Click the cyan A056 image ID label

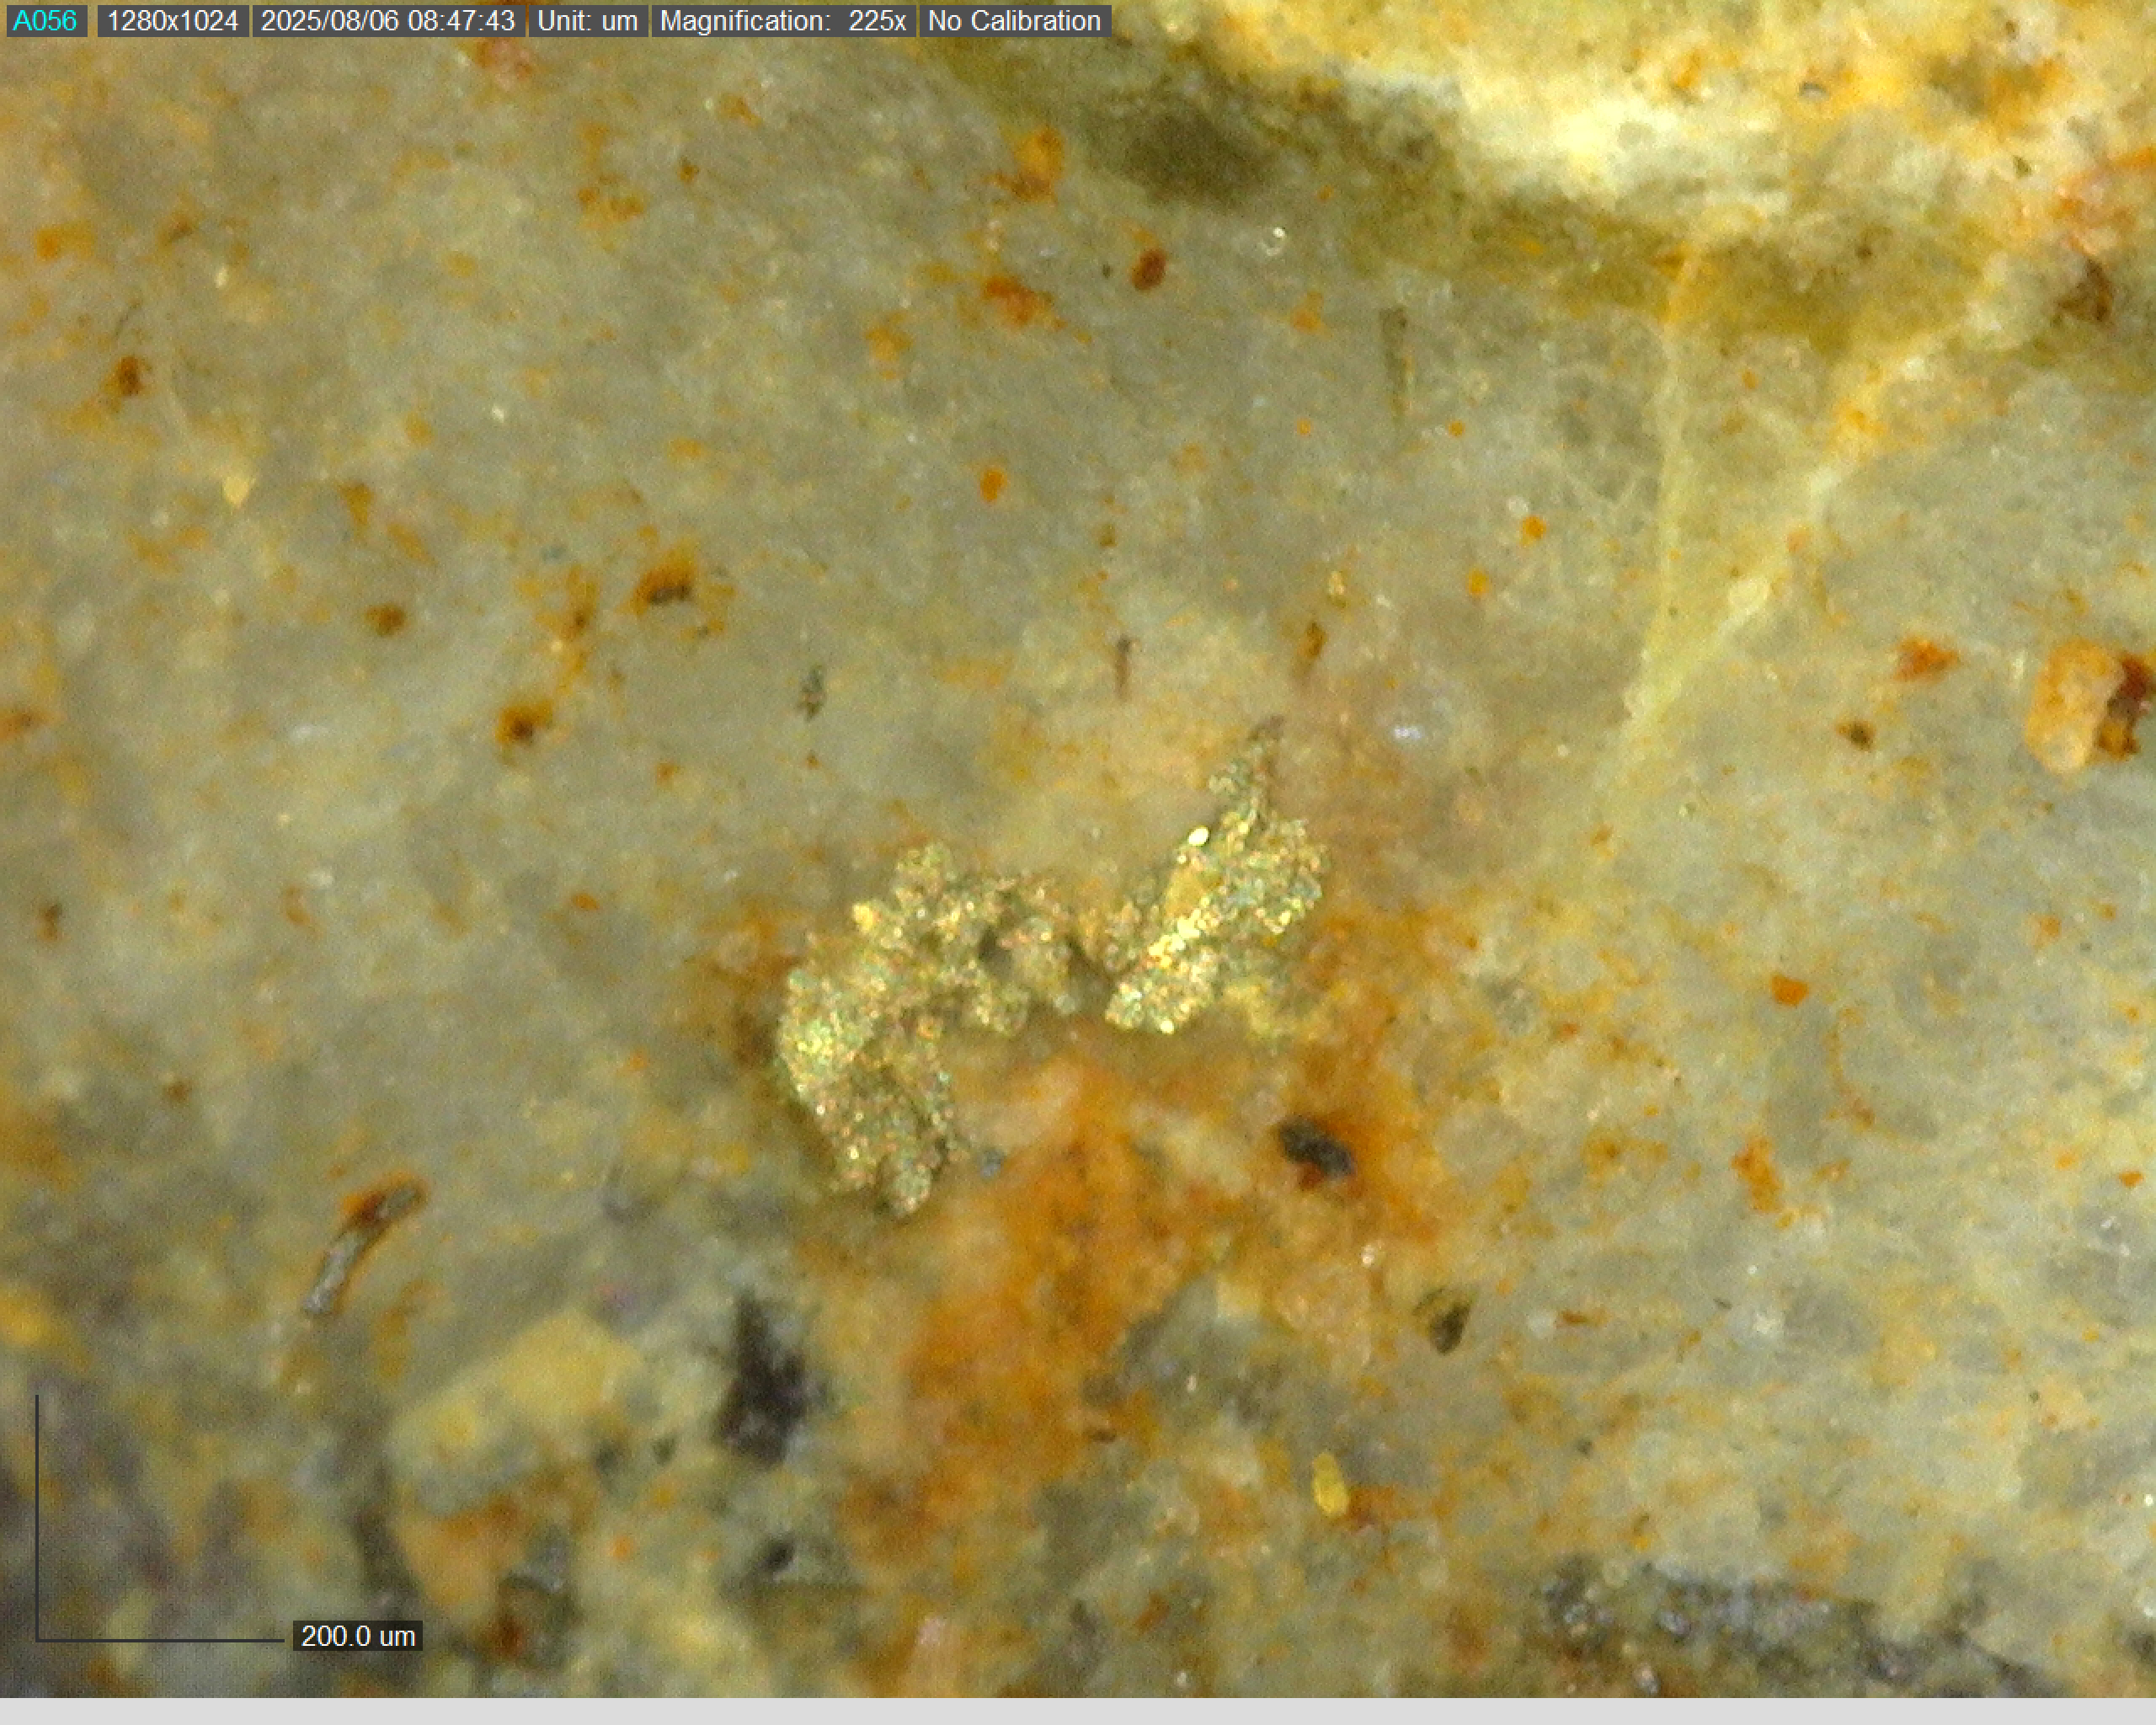point(45,21)
